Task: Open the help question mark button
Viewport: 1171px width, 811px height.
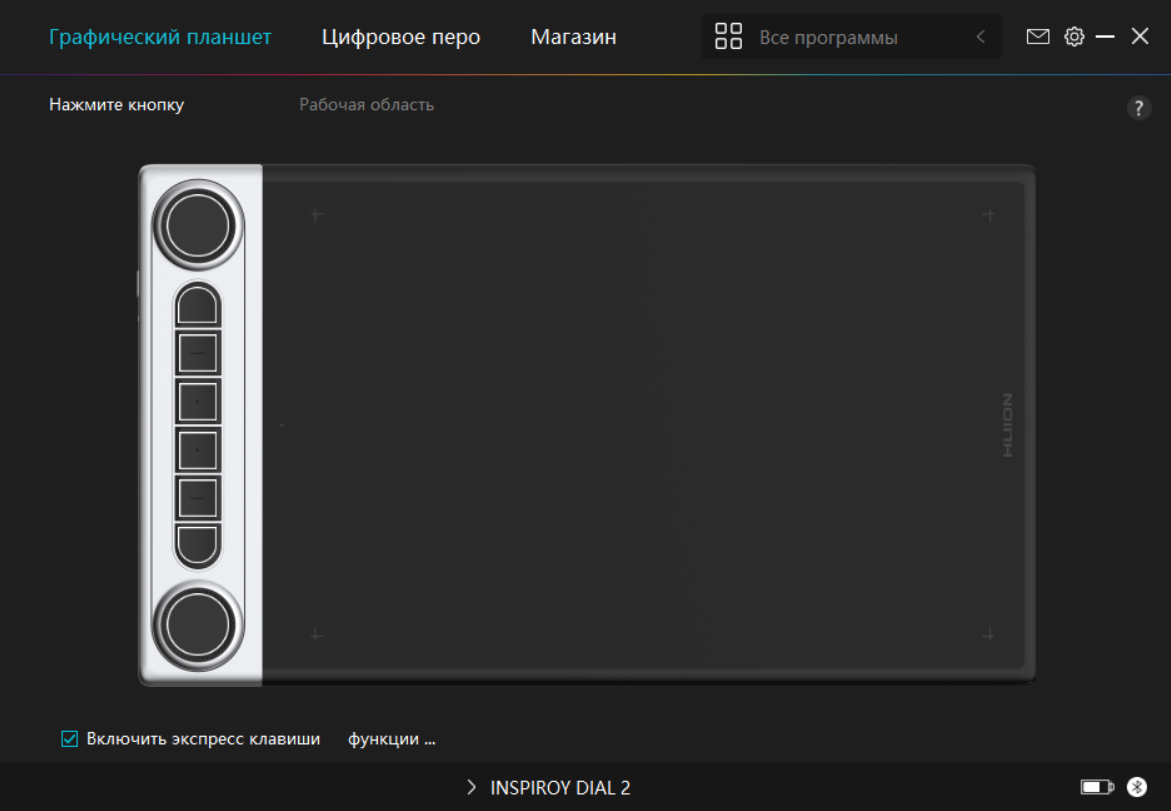Action: point(1138,108)
